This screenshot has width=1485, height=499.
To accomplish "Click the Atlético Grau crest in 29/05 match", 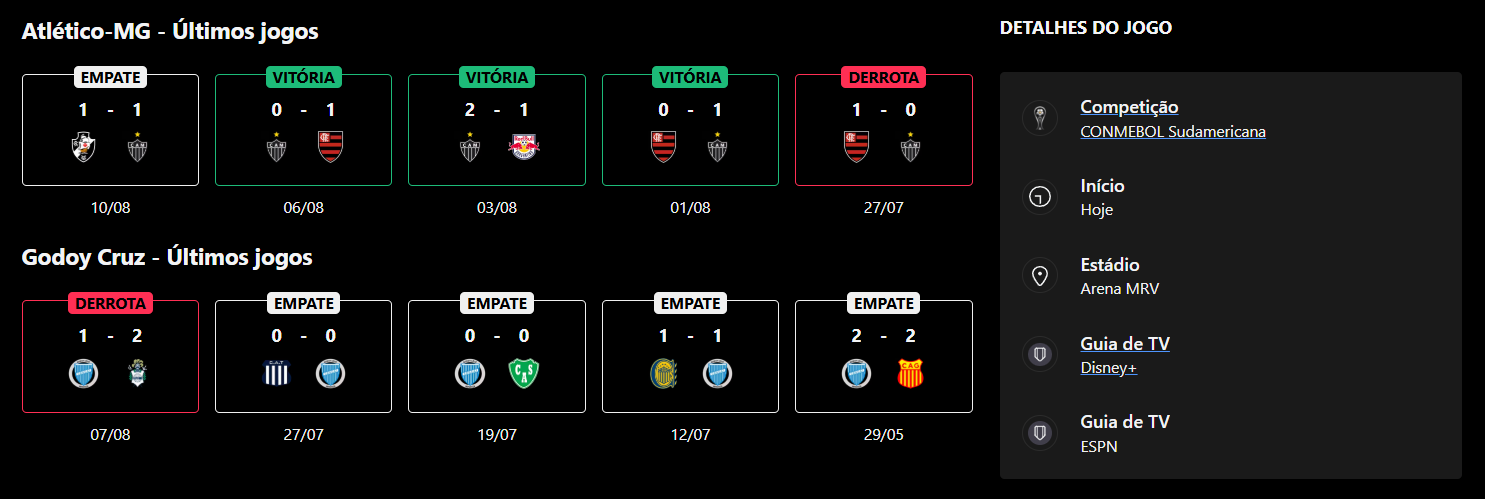I will 911,374.
